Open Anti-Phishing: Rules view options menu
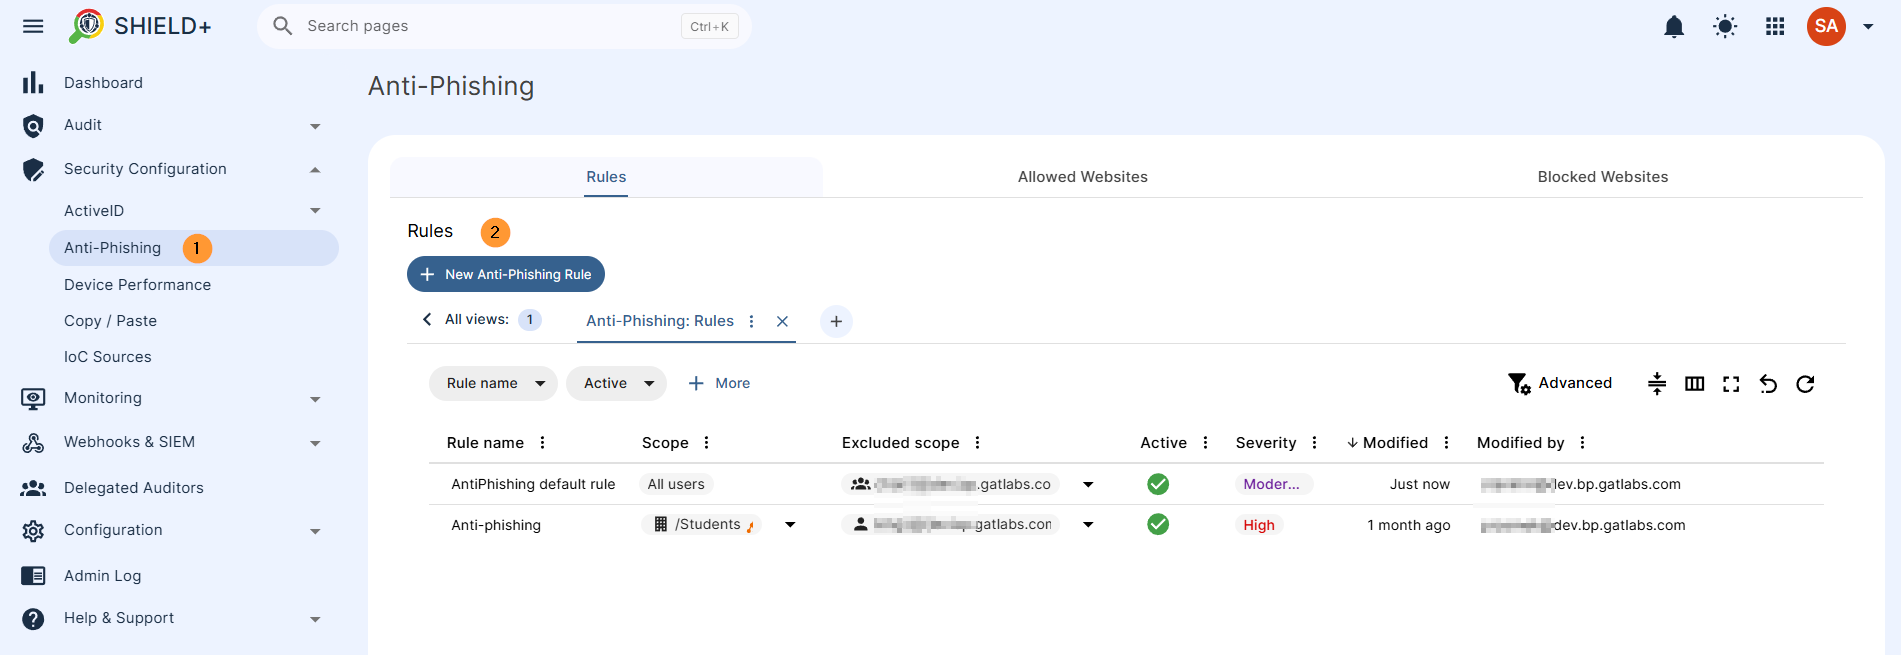Viewport: 1901px width, 655px height. point(752,321)
